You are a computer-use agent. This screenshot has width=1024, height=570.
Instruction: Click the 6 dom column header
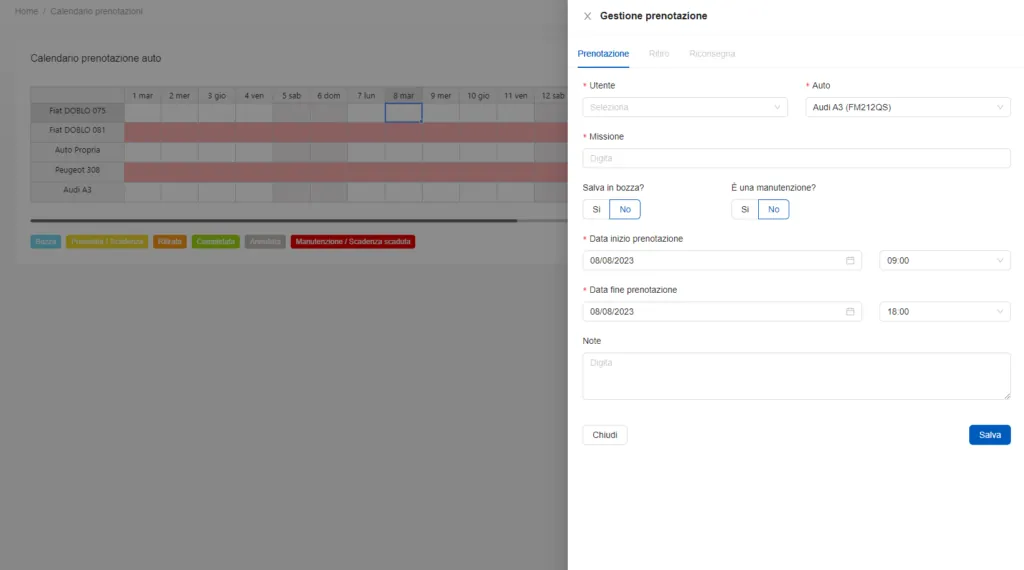point(328,95)
